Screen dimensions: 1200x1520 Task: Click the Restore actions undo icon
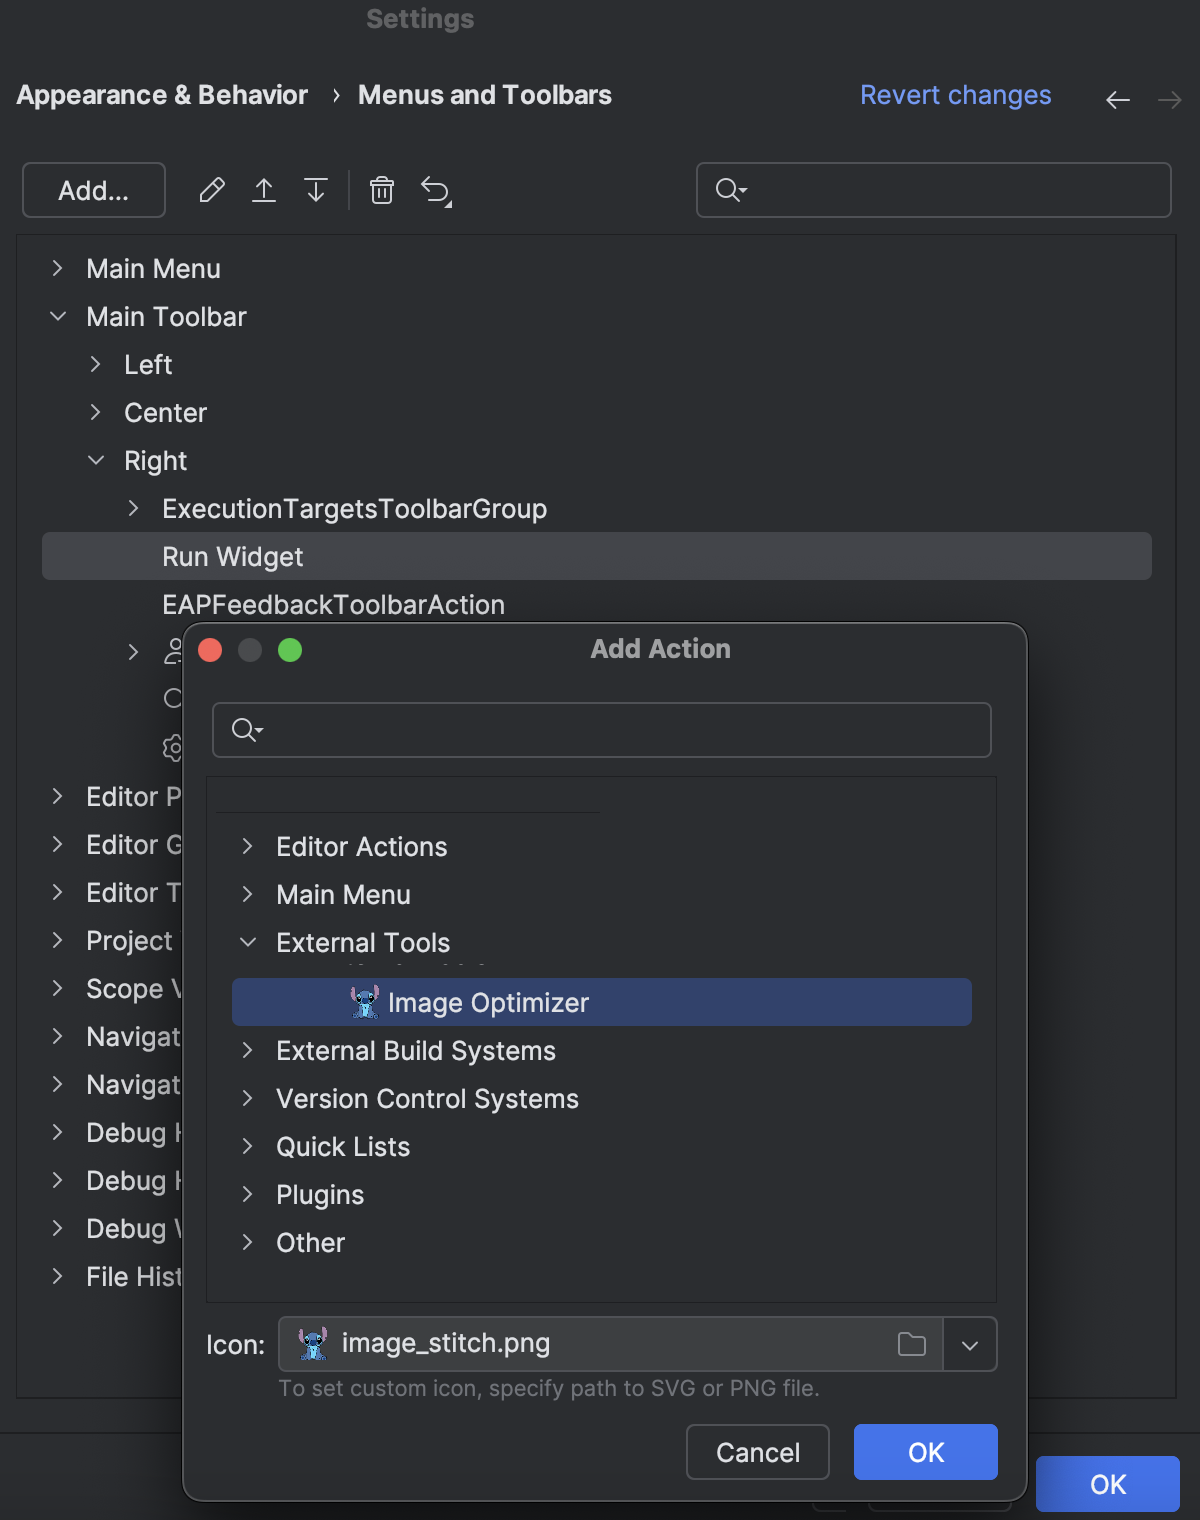point(436,190)
